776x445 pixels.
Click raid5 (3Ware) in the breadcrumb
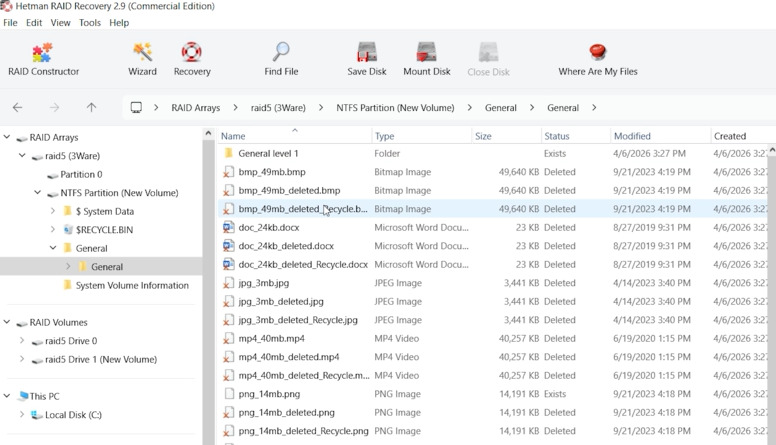tap(278, 108)
